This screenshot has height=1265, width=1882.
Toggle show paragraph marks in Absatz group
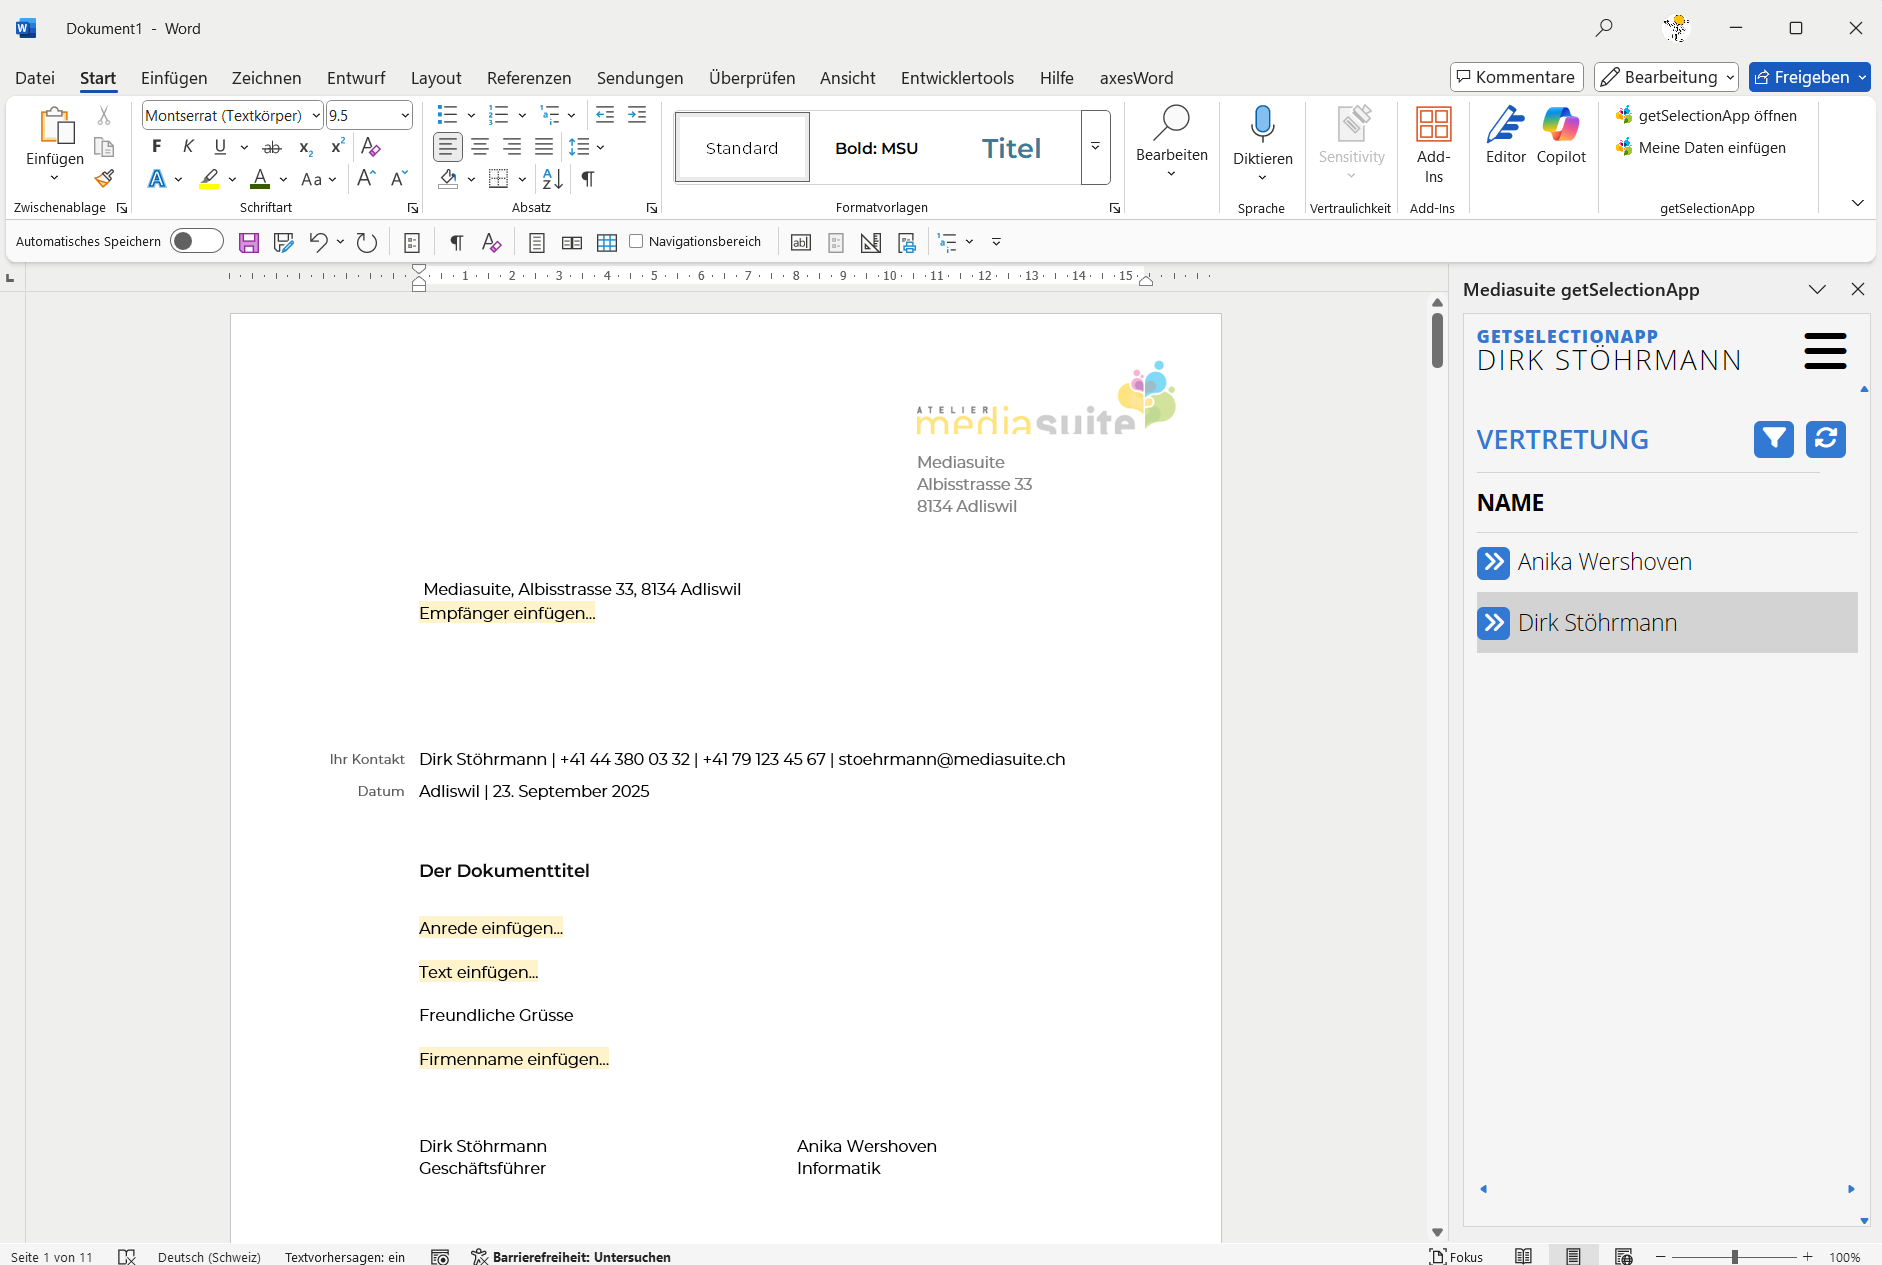click(x=588, y=179)
